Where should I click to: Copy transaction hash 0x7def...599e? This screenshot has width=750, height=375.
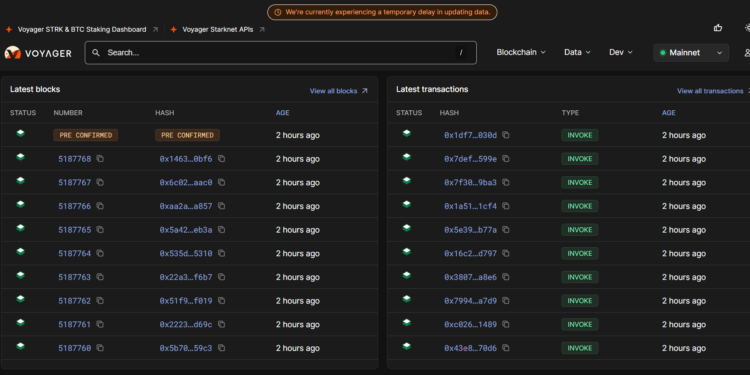(x=506, y=159)
